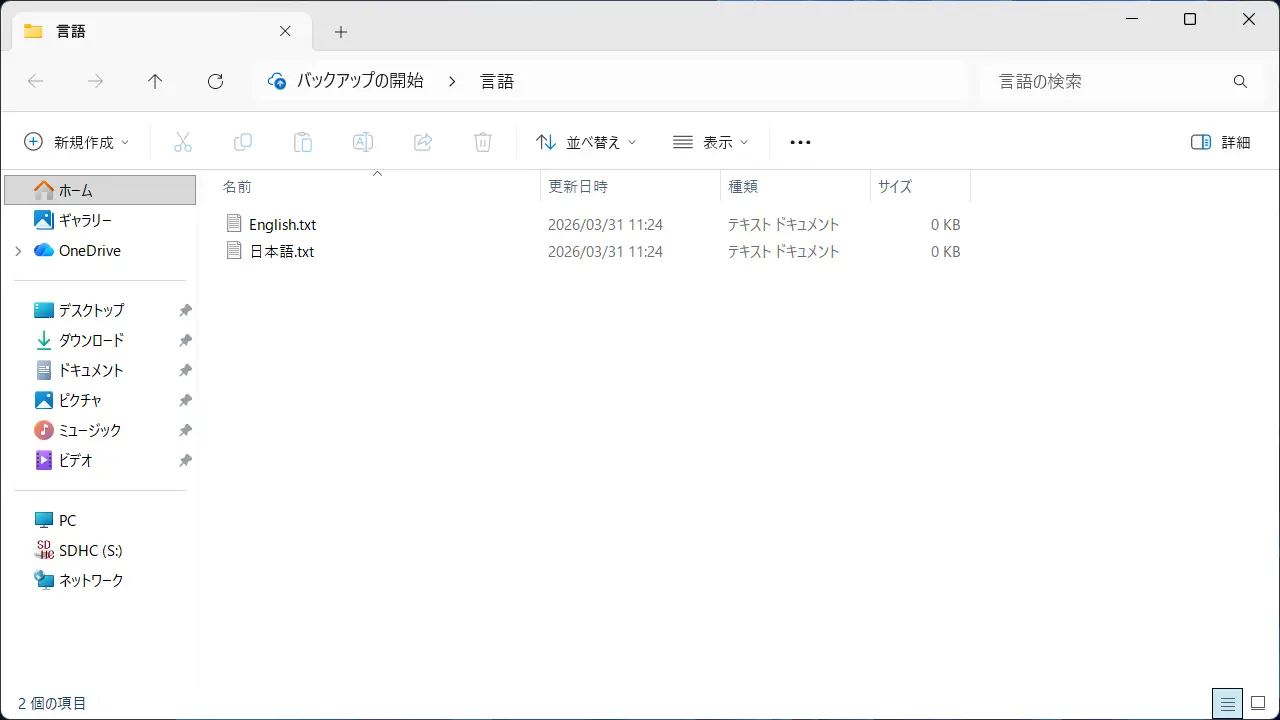Open the 表示 view menu
1280x720 pixels.
click(x=710, y=142)
